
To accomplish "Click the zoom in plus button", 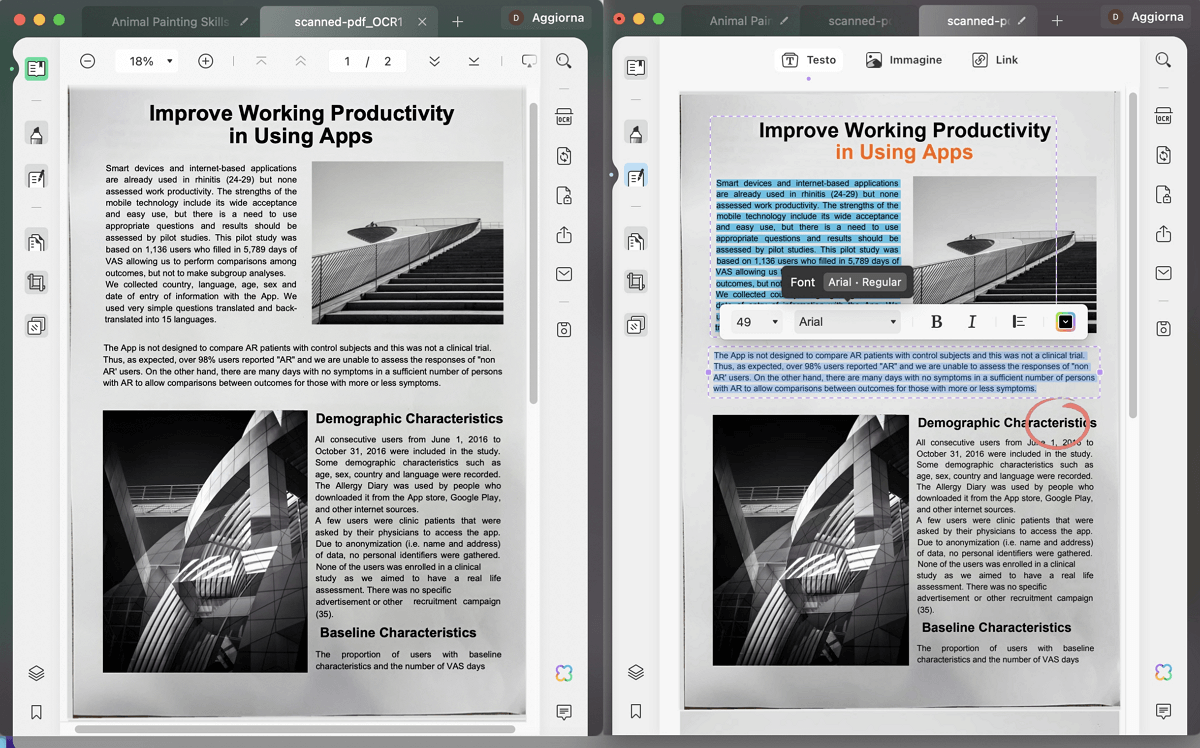I will [205, 61].
